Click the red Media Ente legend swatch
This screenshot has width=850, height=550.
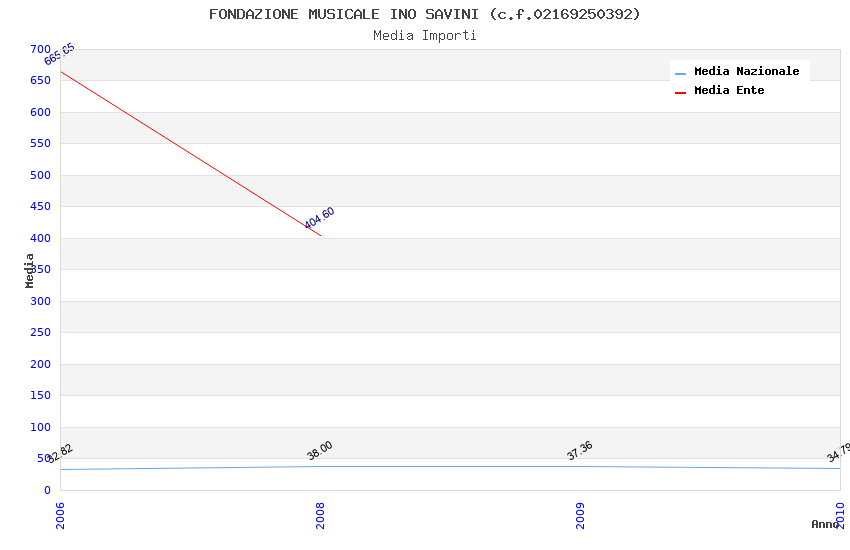[x=680, y=93]
